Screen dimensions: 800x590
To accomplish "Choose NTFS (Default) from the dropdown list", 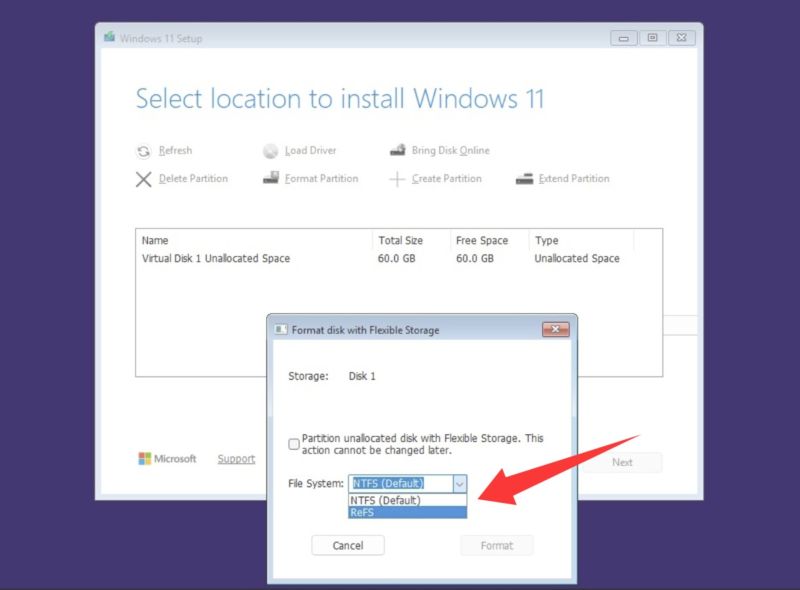I will click(407, 500).
